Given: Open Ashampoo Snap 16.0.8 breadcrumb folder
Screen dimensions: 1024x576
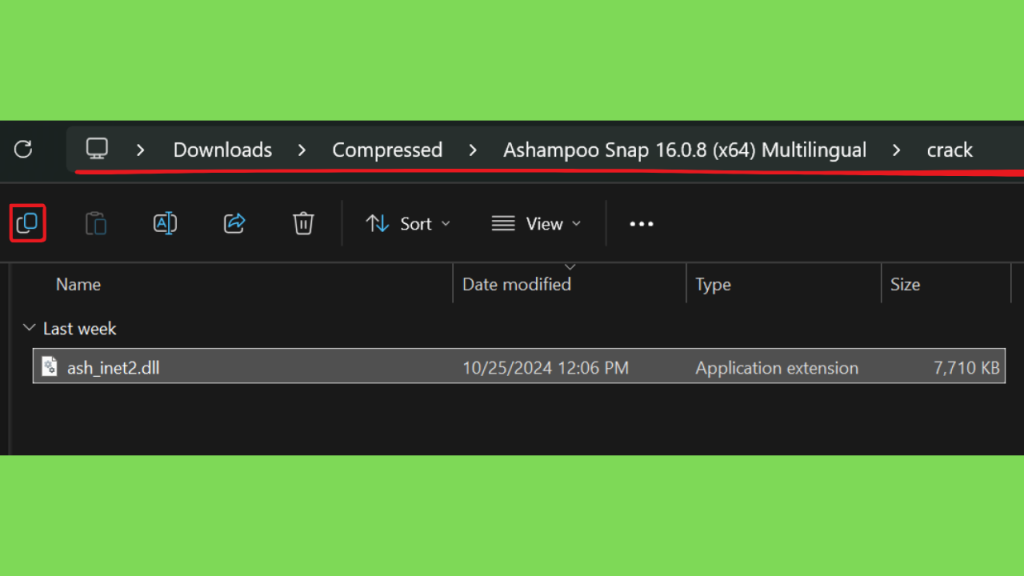Looking at the screenshot, I should click(684, 150).
